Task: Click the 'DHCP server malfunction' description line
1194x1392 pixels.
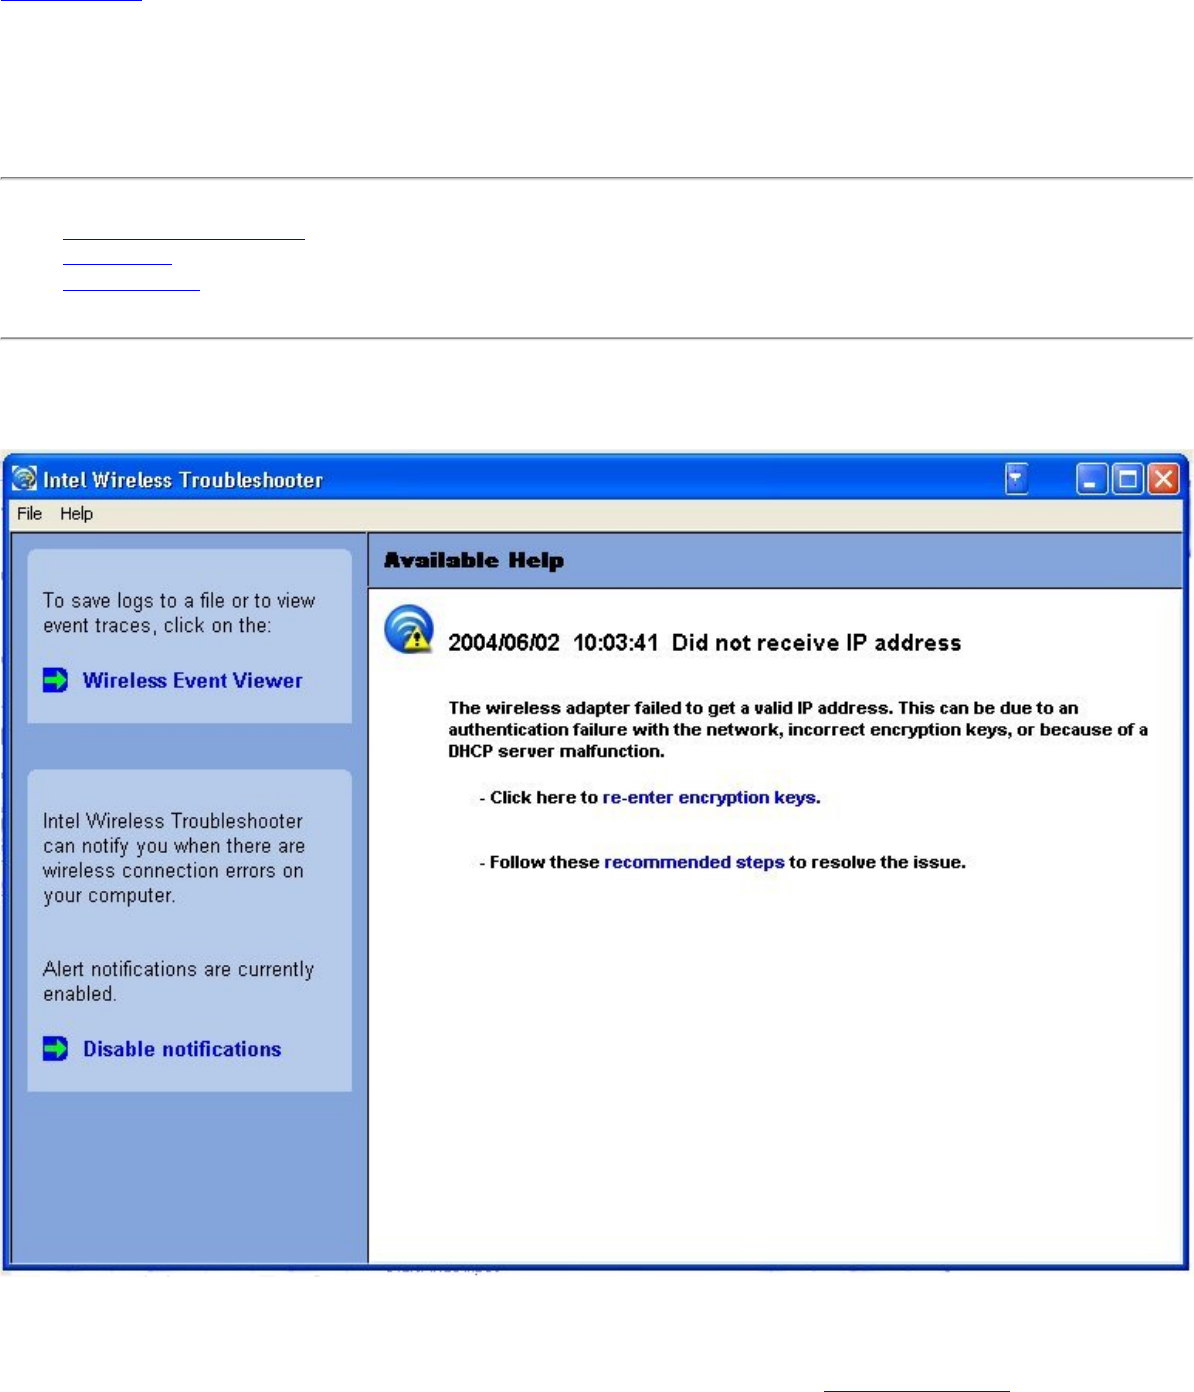Action: click(556, 751)
